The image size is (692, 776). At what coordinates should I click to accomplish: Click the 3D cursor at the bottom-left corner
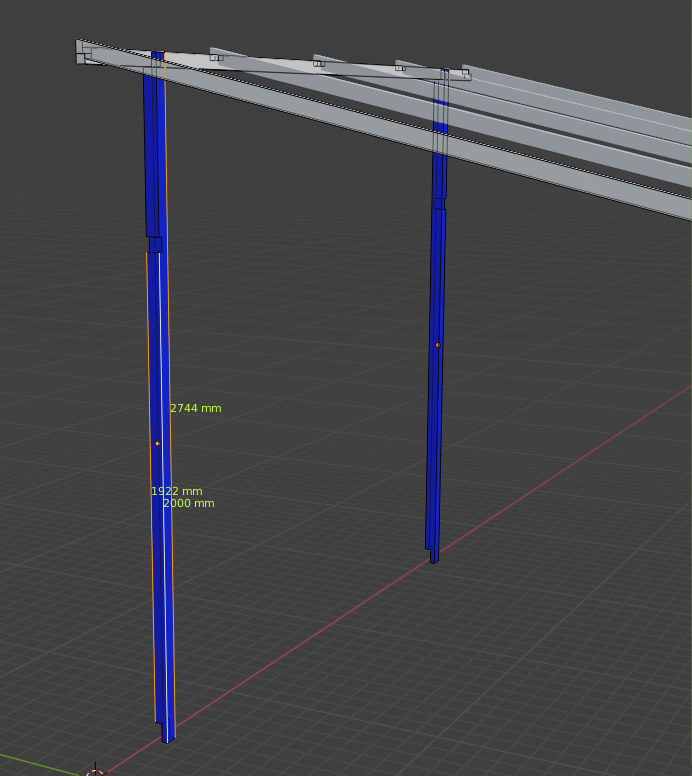[x=94, y=773]
